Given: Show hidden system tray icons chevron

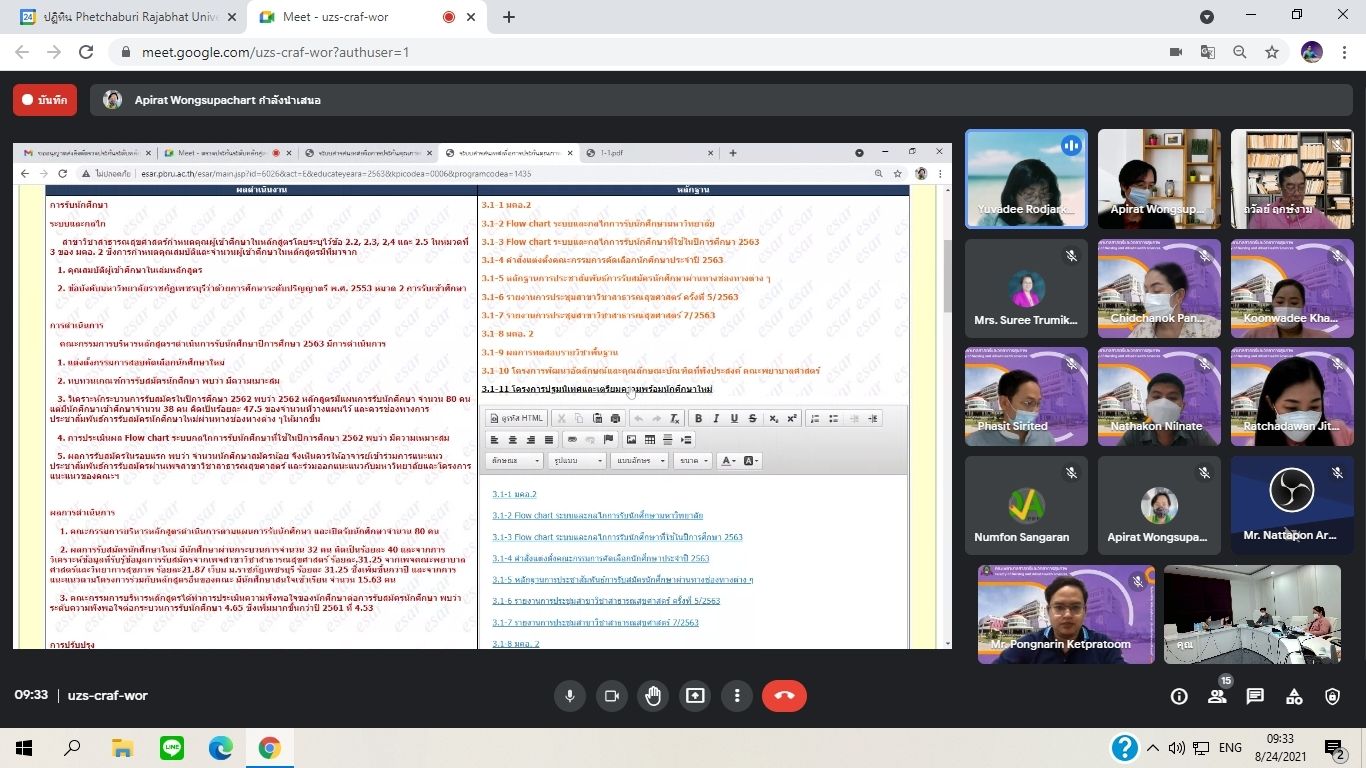Looking at the screenshot, I should (1153, 748).
